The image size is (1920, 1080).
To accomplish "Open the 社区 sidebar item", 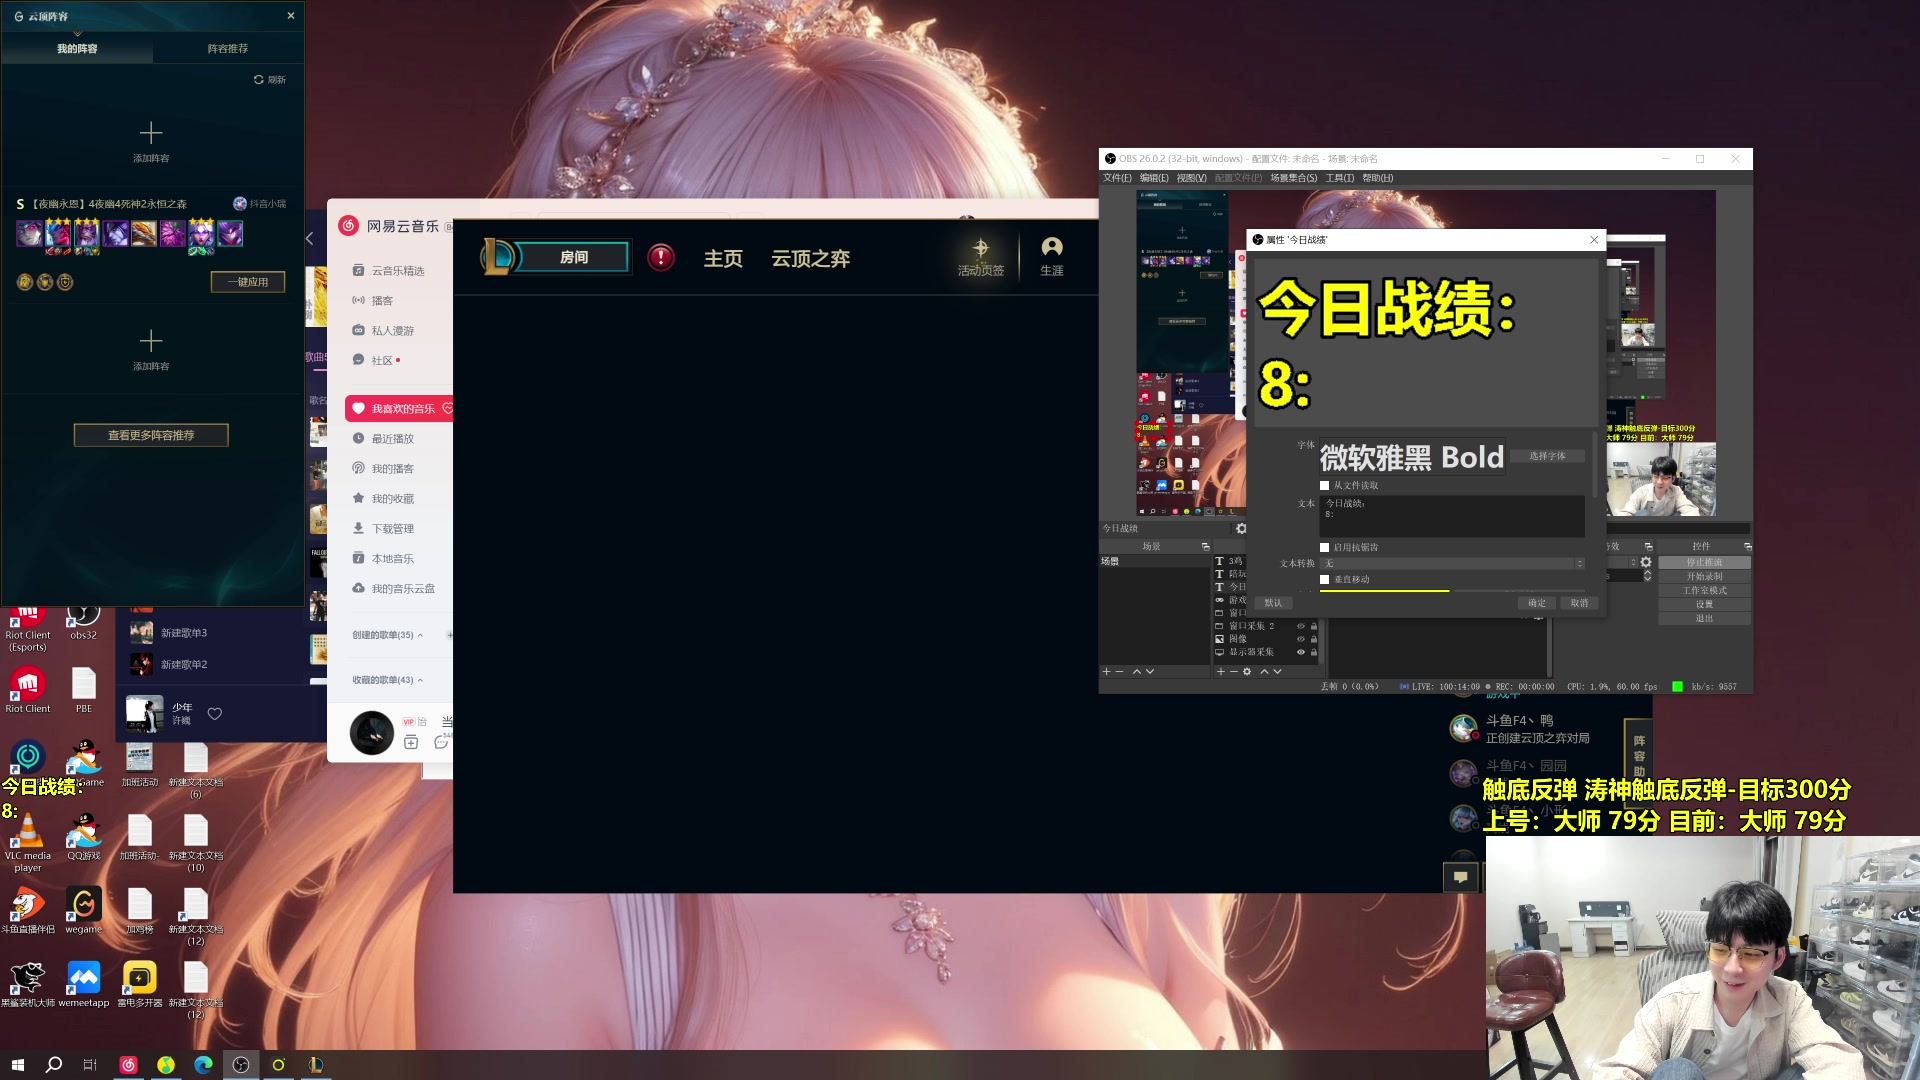I will [382, 361].
